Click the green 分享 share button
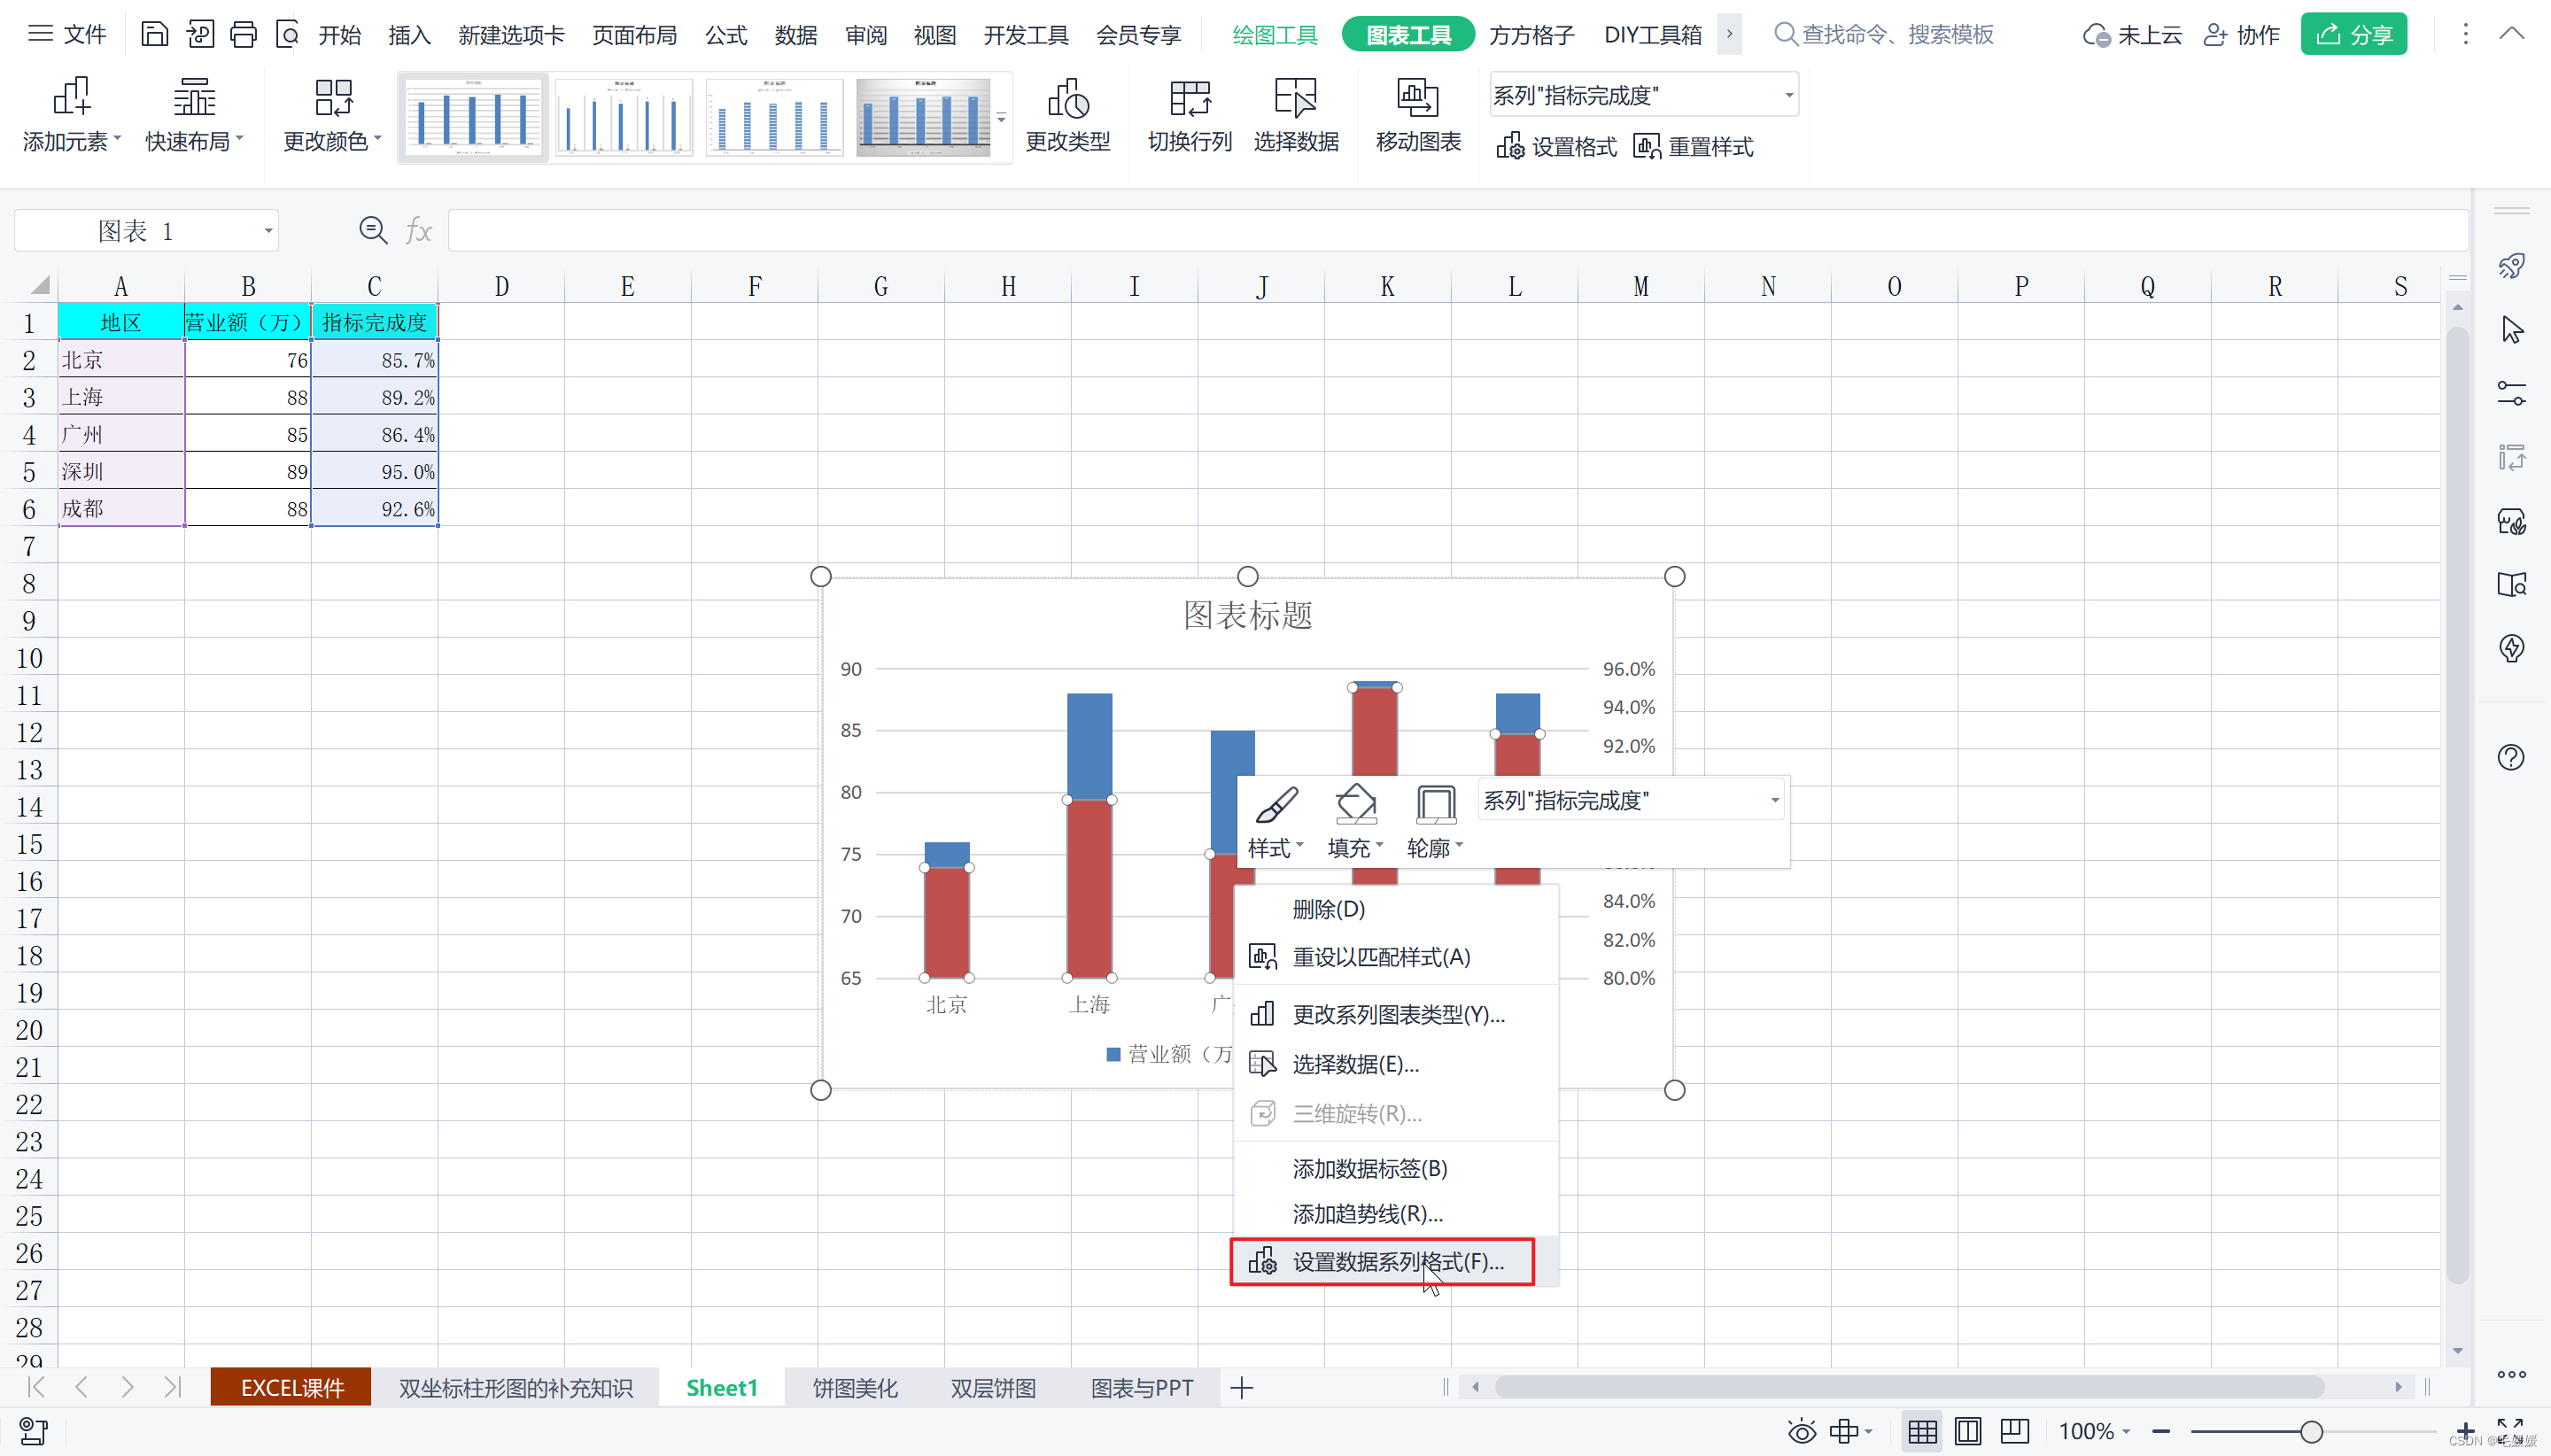Viewport: 2551px width, 1456px height. tap(2353, 35)
